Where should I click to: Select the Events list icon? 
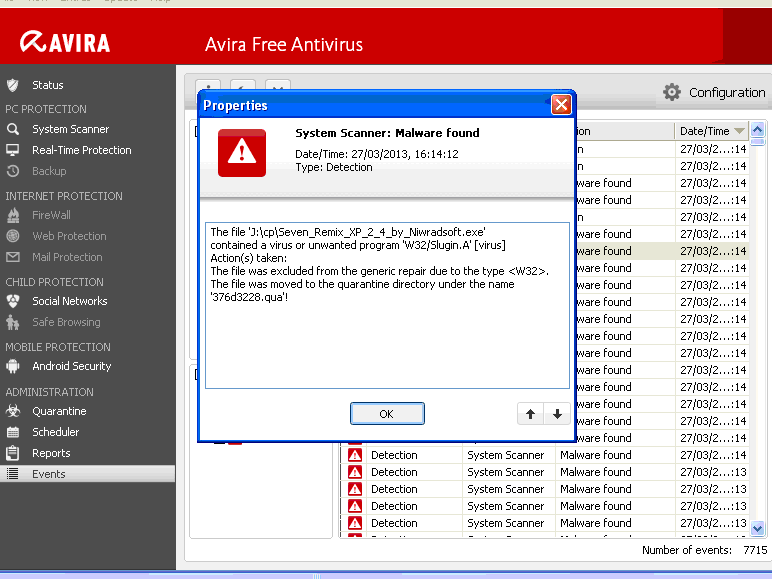coord(13,474)
